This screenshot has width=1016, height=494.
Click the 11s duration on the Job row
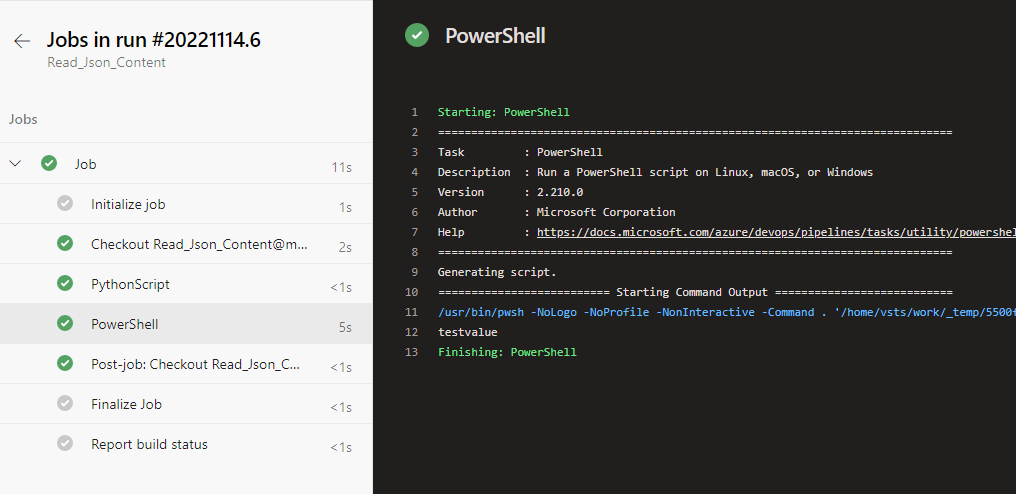pyautogui.click(x=341, y=168)
